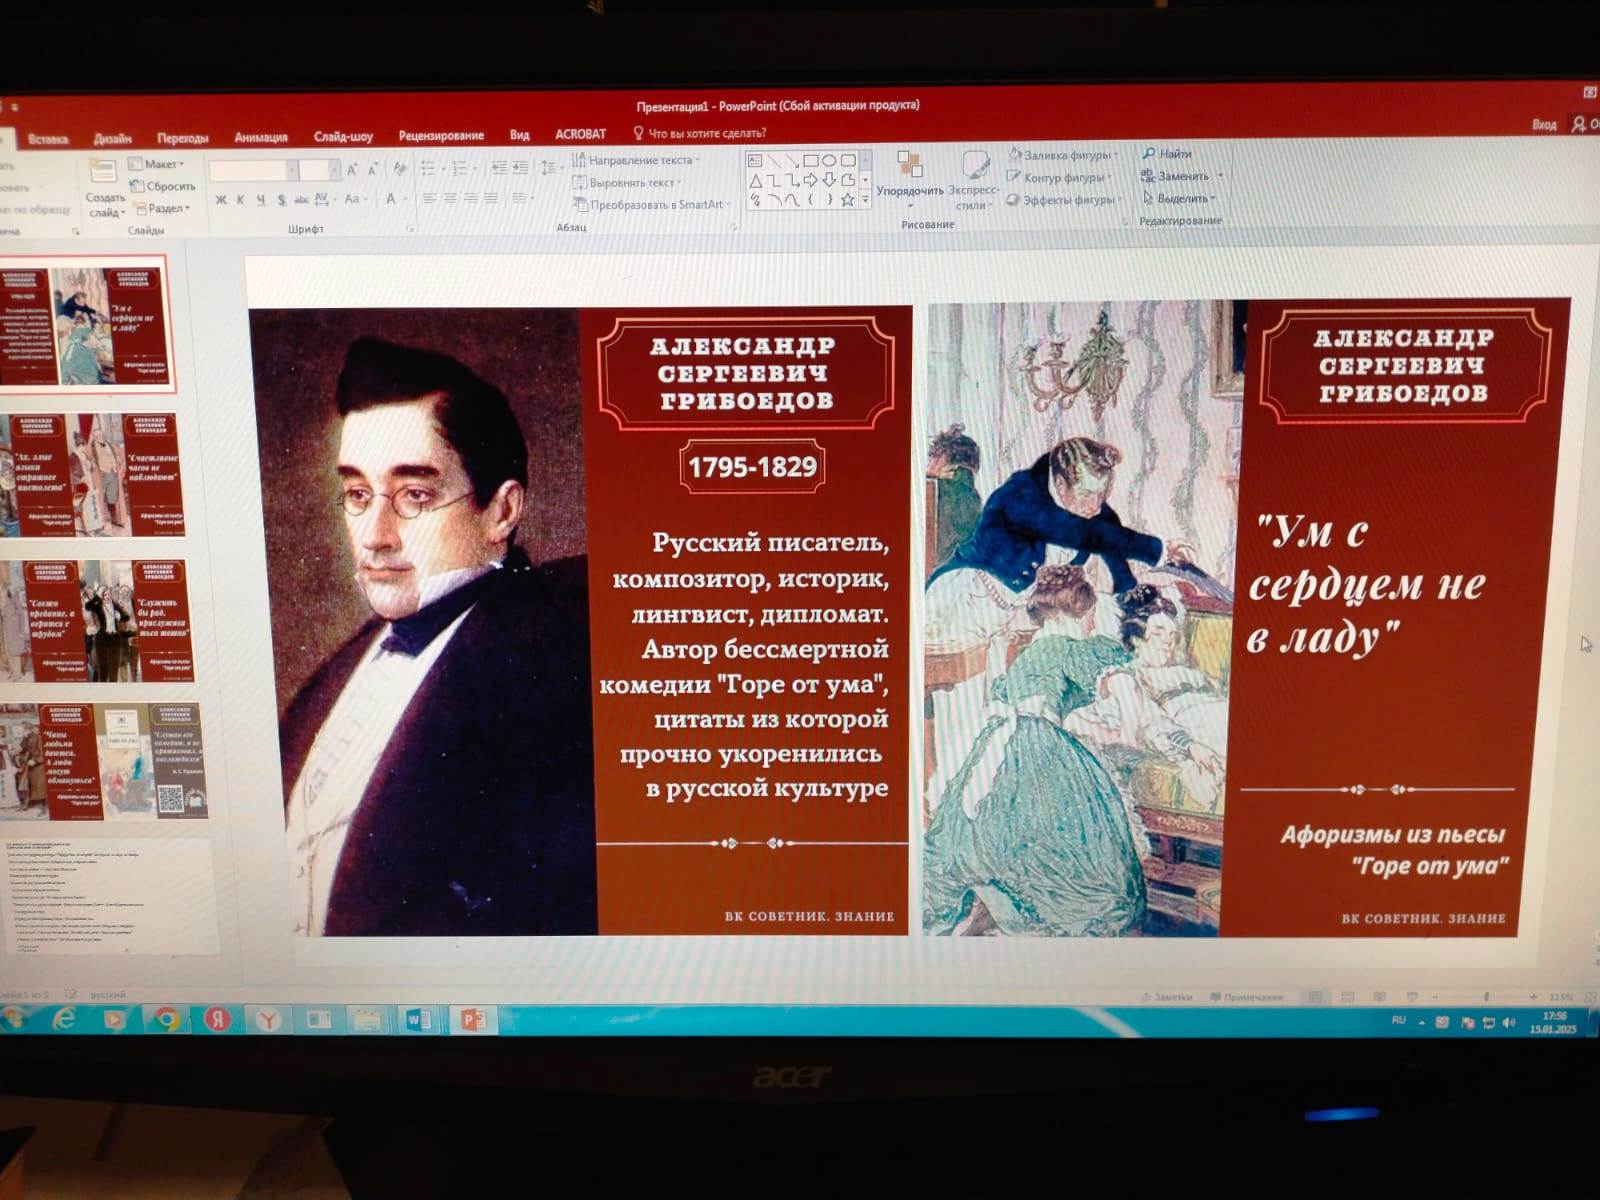
Task: Open Word from the taskbar
Action: pos(418,1020)
